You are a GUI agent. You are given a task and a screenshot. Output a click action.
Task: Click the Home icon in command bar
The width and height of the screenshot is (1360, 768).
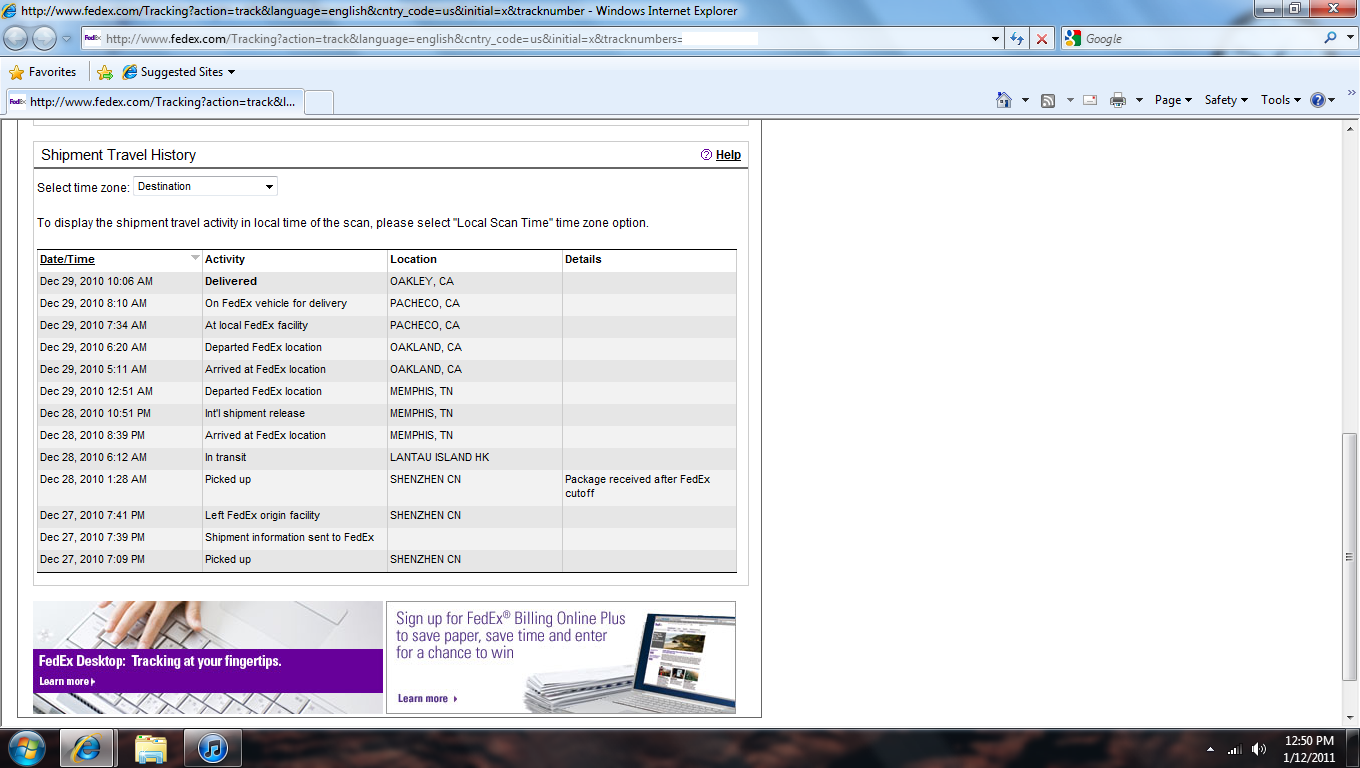pyautogui.click(x=1004, y=100)
